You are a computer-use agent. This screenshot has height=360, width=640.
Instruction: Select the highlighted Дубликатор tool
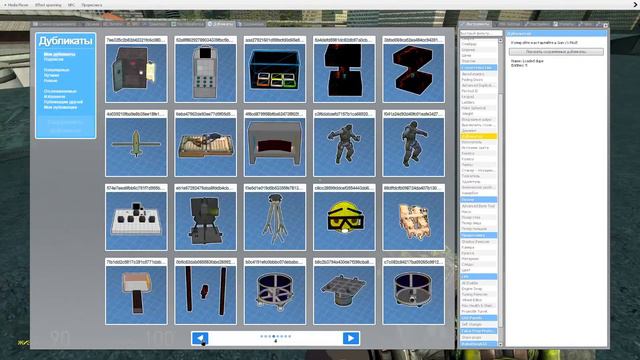click(x=478, y=136)
